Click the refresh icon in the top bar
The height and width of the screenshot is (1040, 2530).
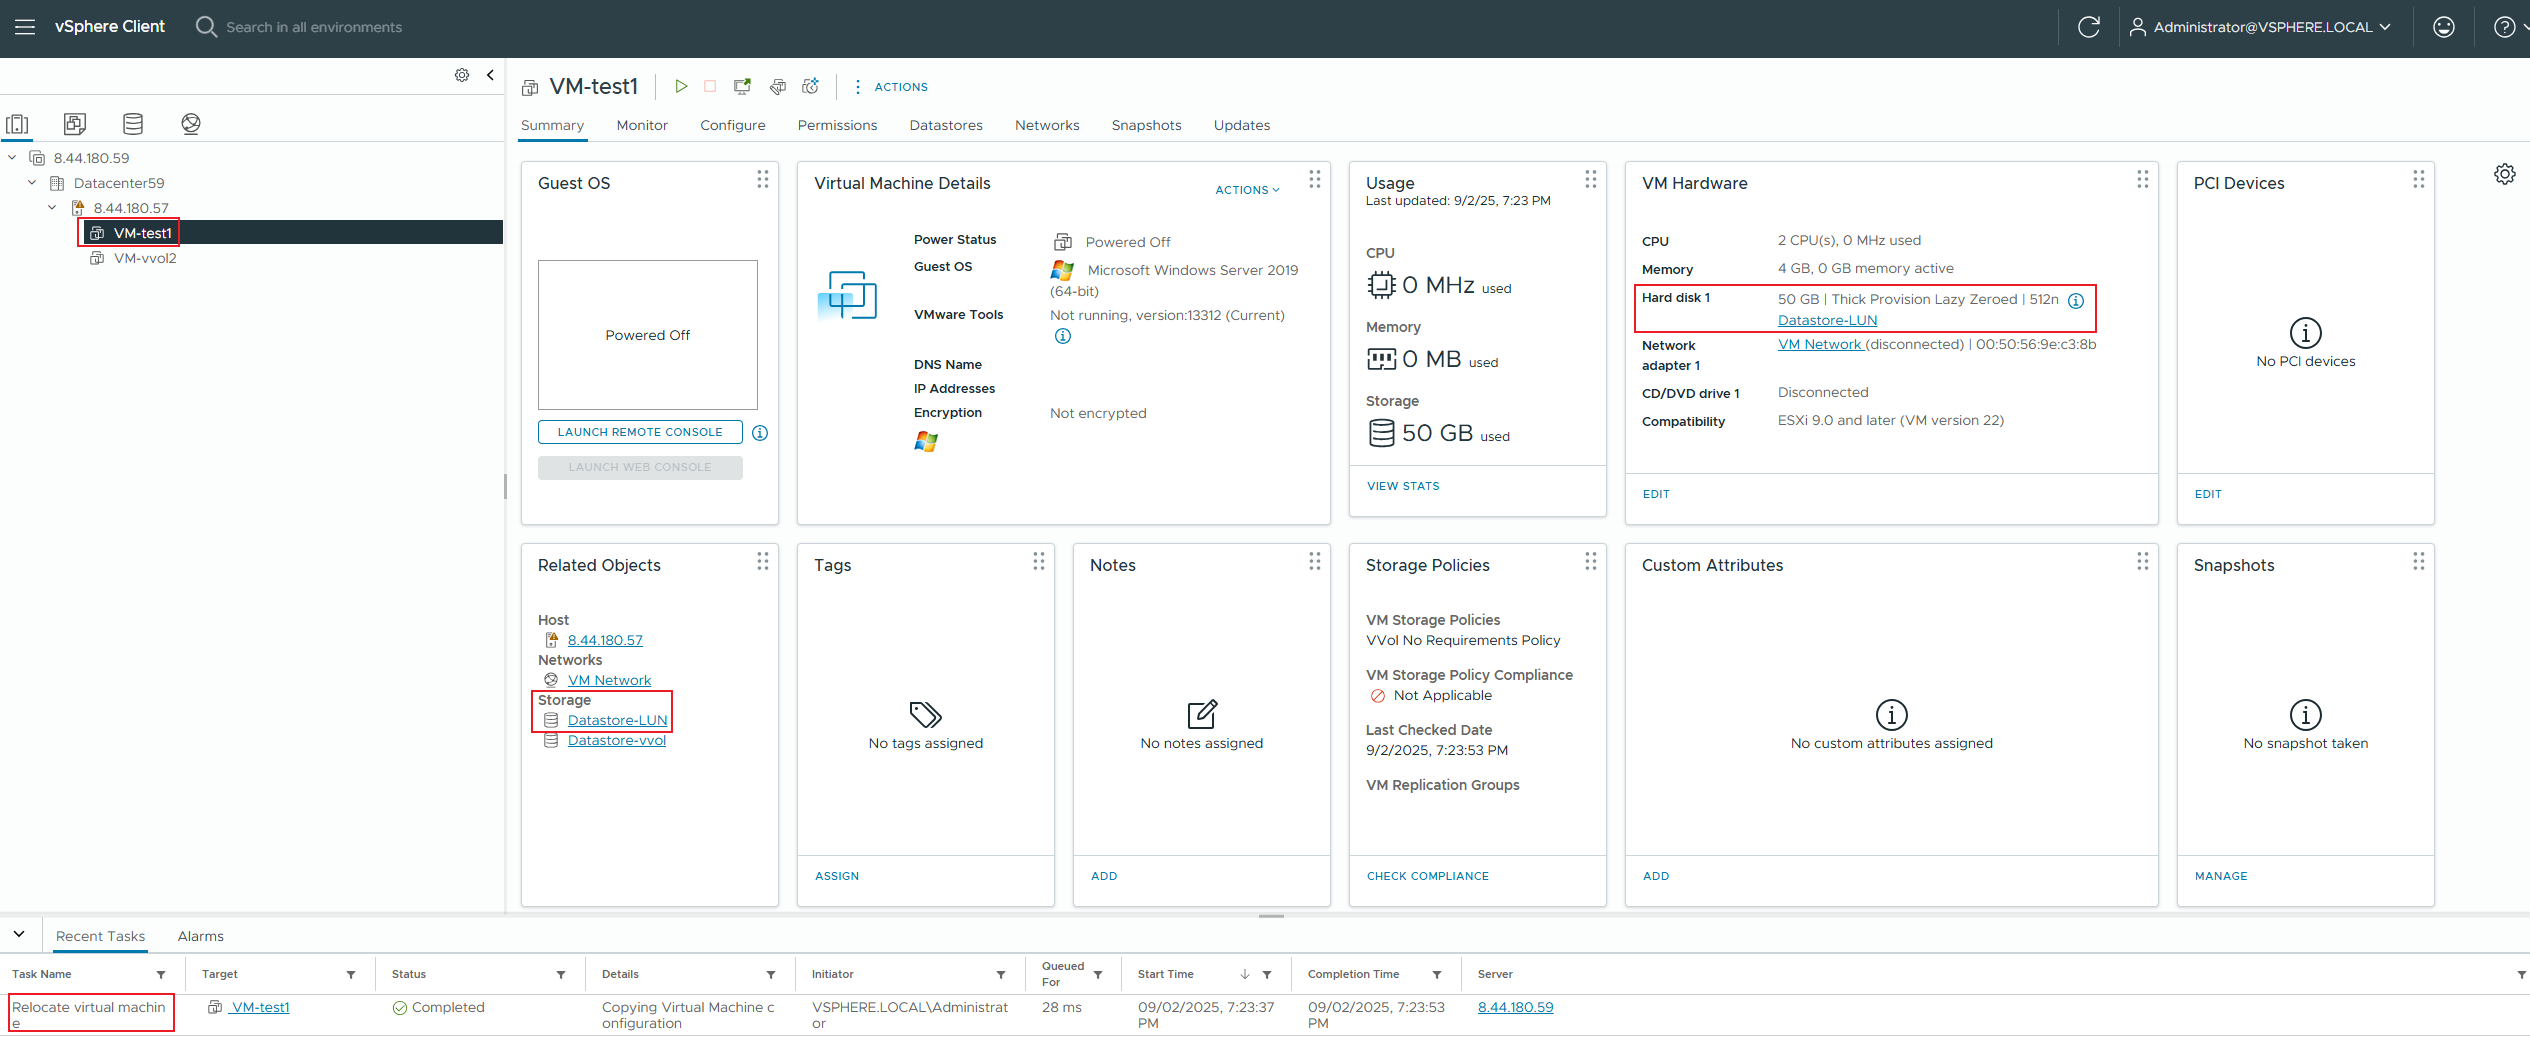click(x=2088, y=27)
